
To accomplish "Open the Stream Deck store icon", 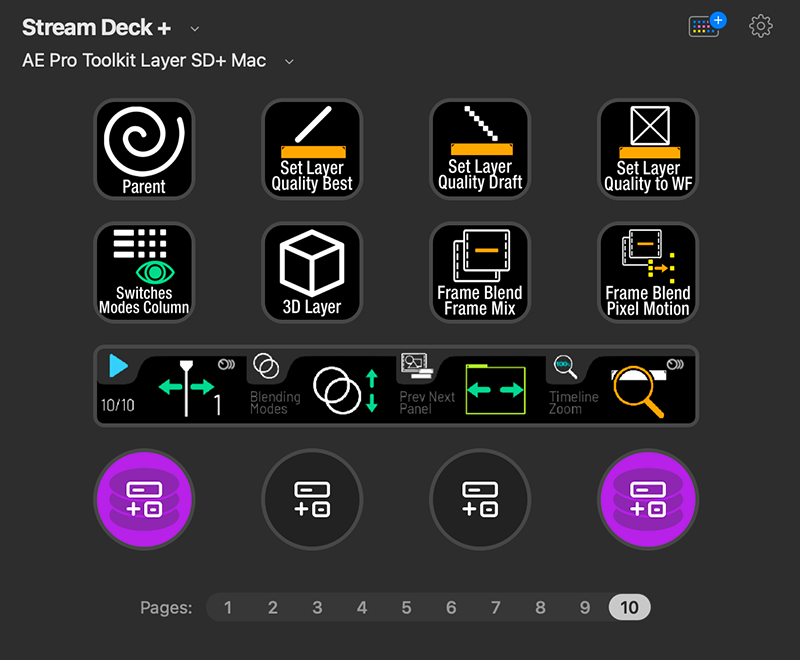I will coord(707,25).
